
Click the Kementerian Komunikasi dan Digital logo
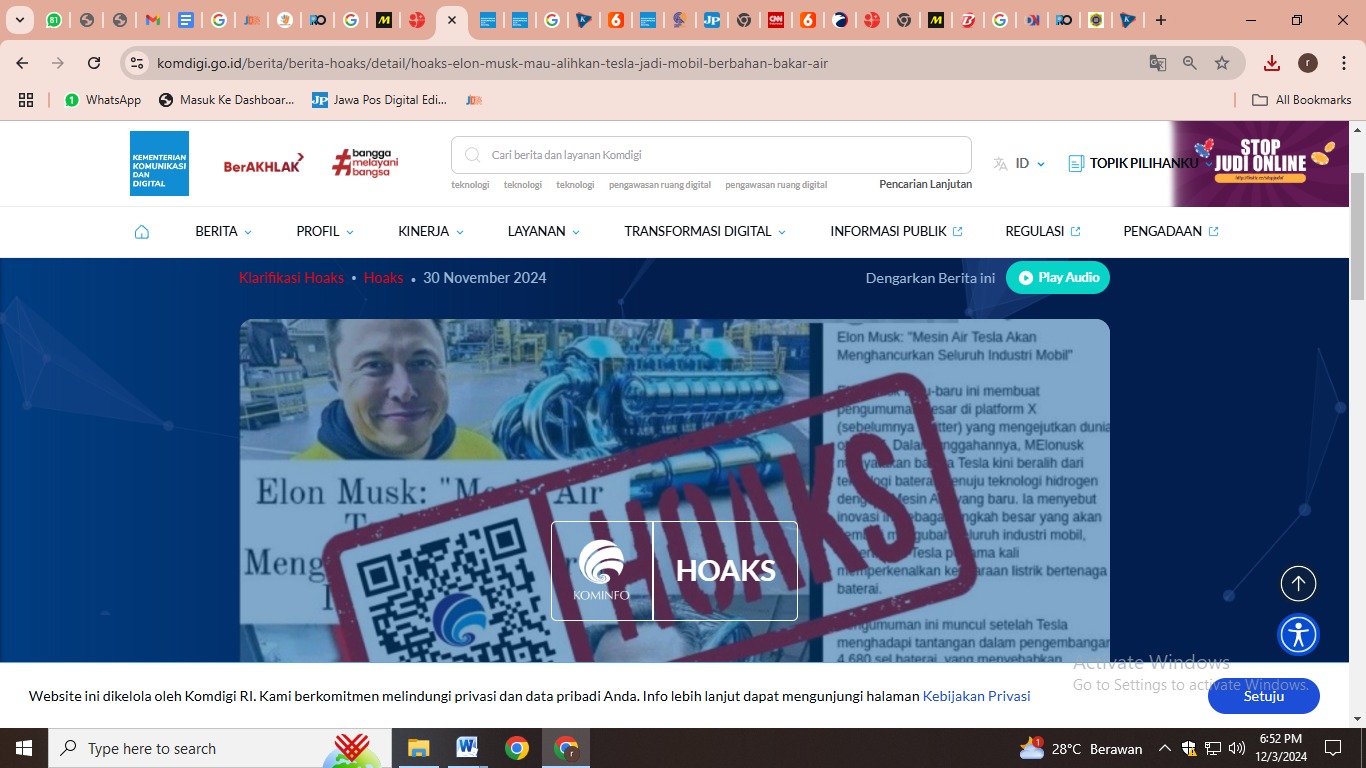click(159, 163)
